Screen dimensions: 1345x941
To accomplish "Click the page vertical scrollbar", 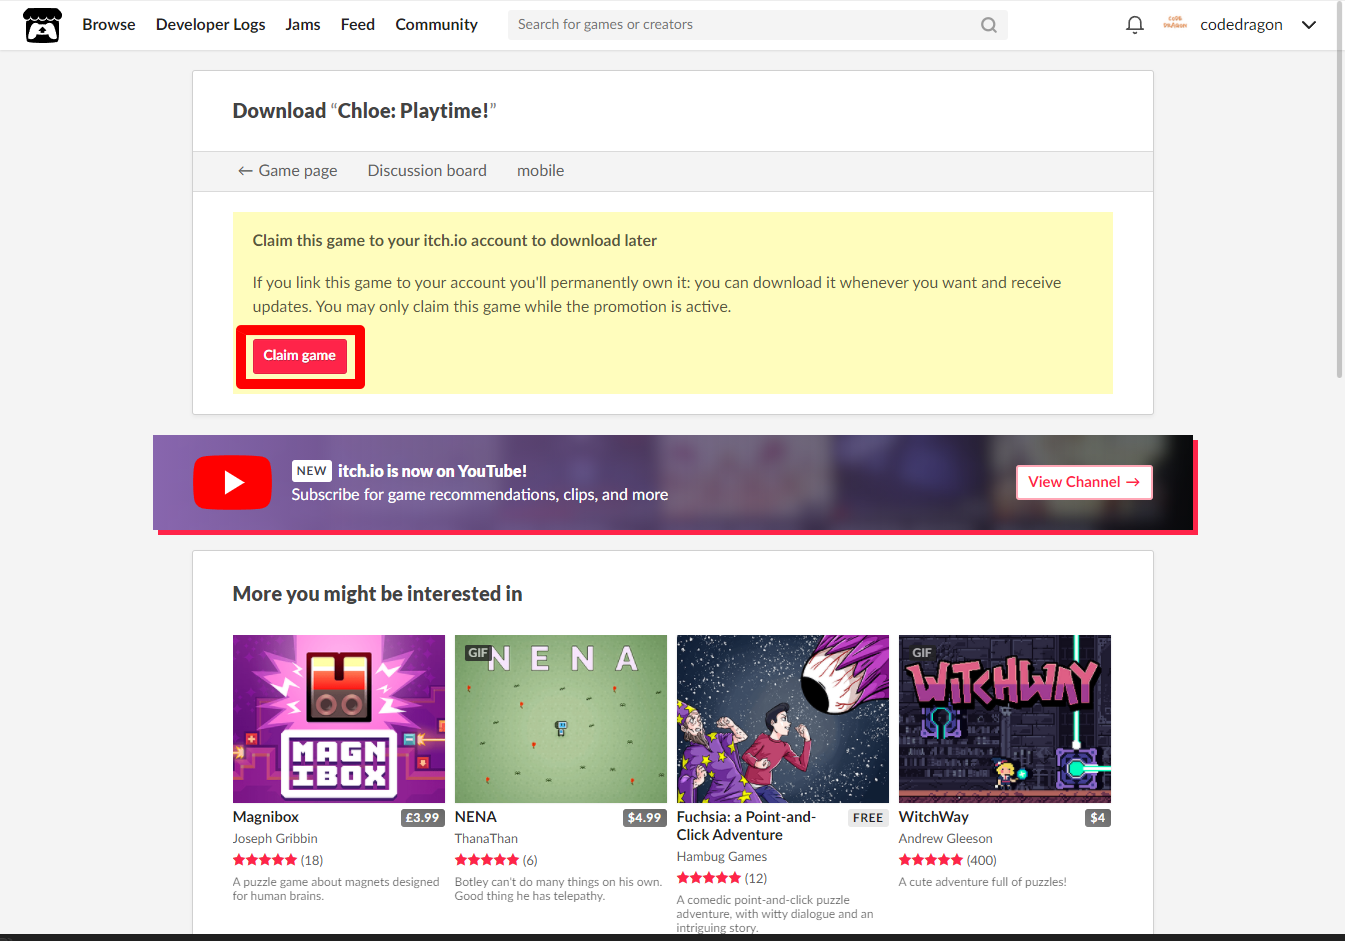I will coord(1340,190).
